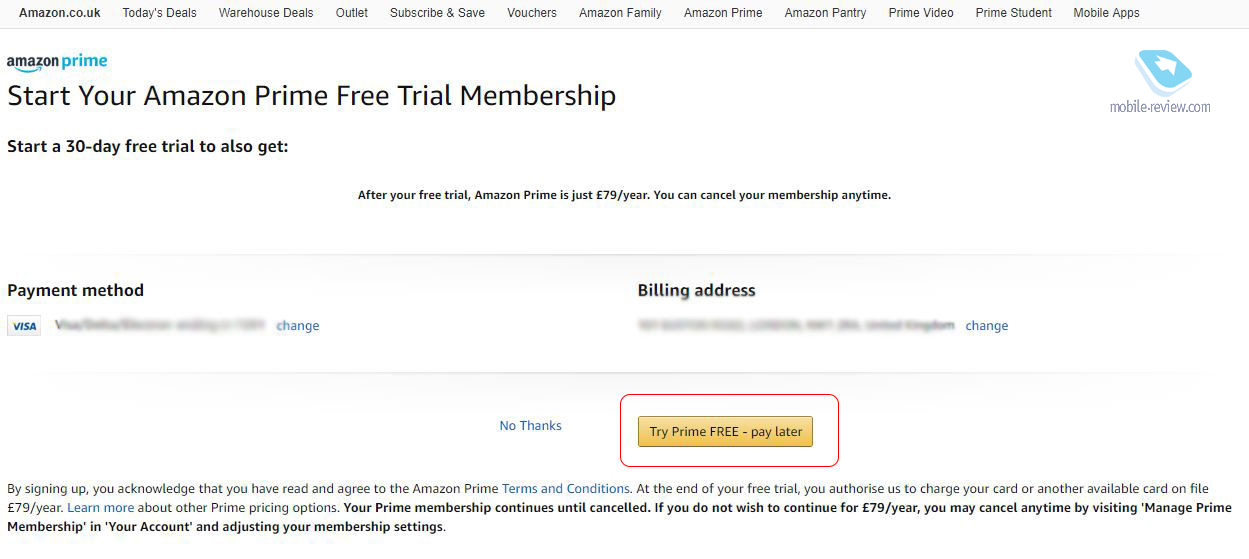Image resolution: width=1249 pixels, height=559 pixels.
Task: Click the Visa card icon
Action: (x=24, y=326)
